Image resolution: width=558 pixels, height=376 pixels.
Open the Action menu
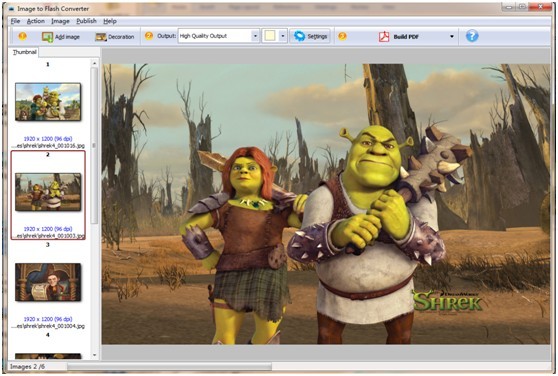click(36, 21)
